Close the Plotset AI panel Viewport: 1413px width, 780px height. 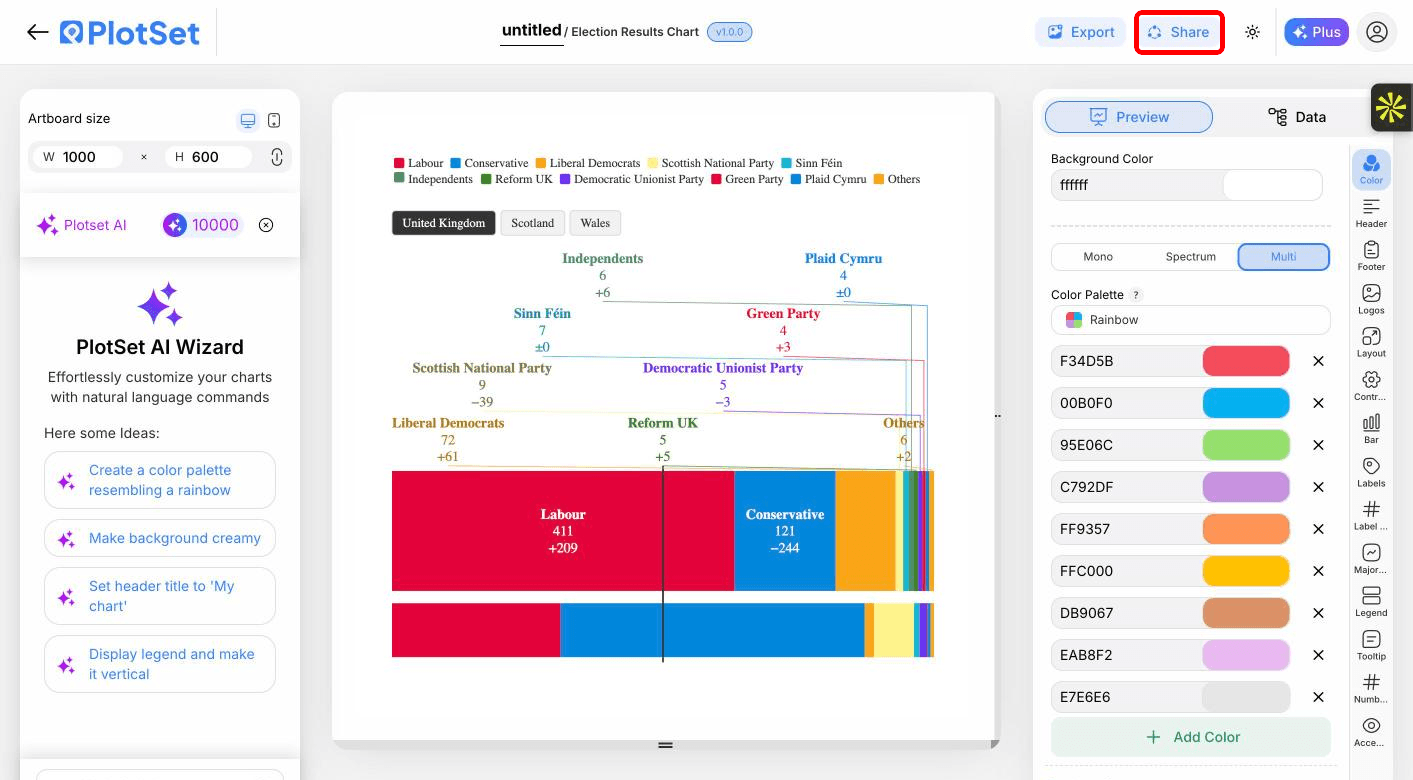tap(266, 225)
